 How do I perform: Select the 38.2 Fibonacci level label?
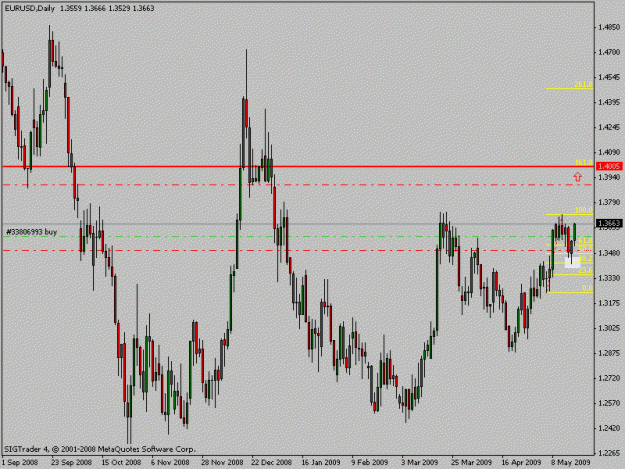pyautogui.click(x=585, y=259)
